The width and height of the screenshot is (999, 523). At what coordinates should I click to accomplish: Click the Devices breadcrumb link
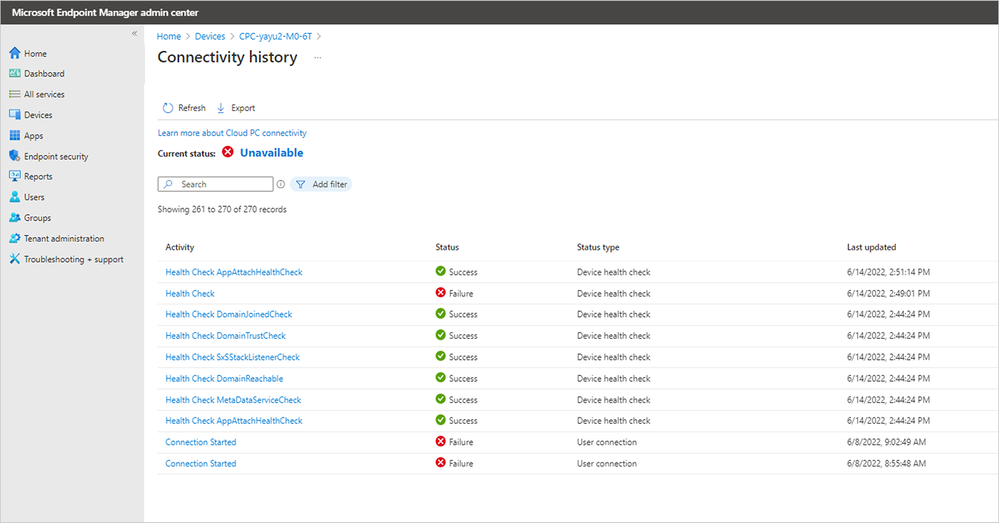pyautogui.click(x=210, y=36)
